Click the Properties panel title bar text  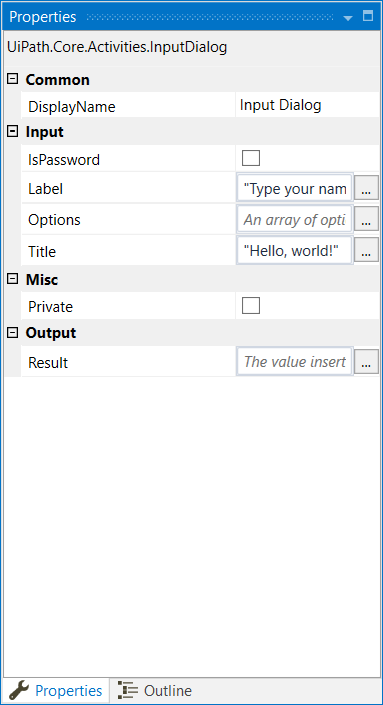43,17
